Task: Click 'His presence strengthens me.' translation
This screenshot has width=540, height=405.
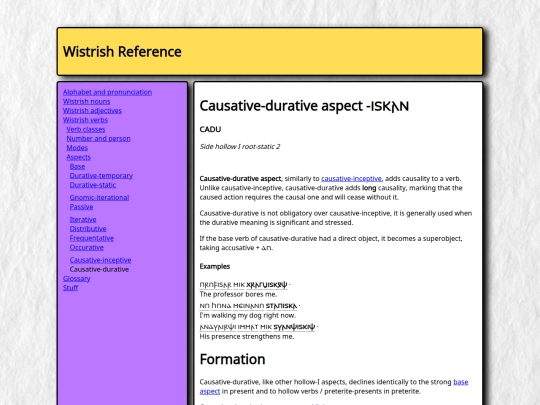Action: pos(247,336)
